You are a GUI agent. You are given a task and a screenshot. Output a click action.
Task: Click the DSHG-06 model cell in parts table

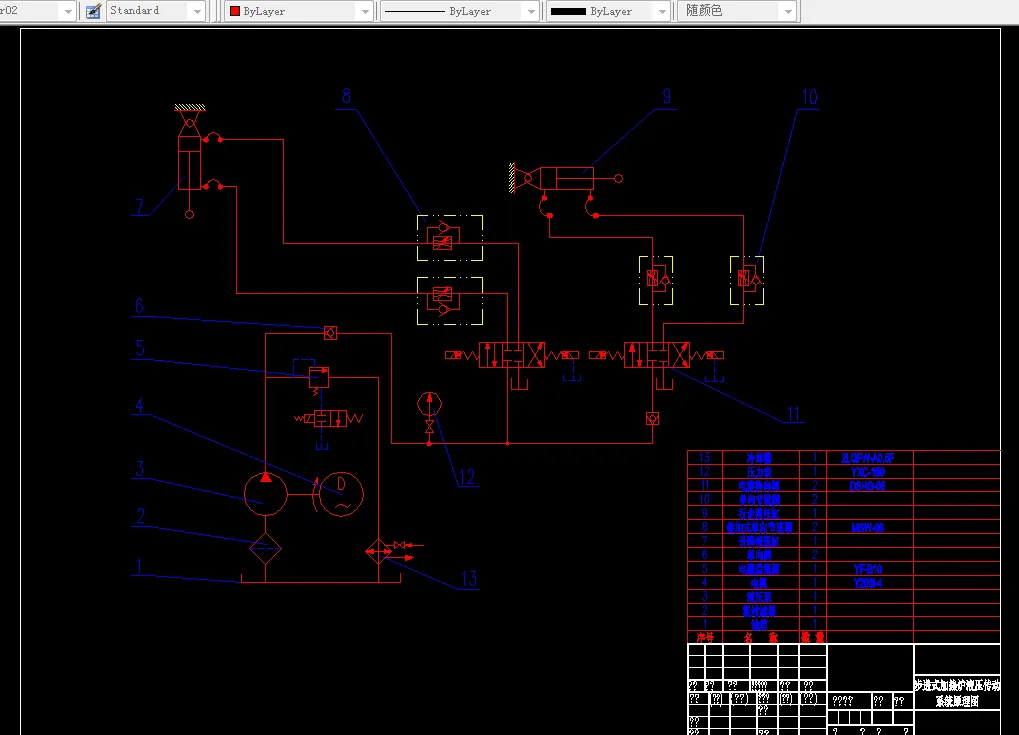point(870,486)
